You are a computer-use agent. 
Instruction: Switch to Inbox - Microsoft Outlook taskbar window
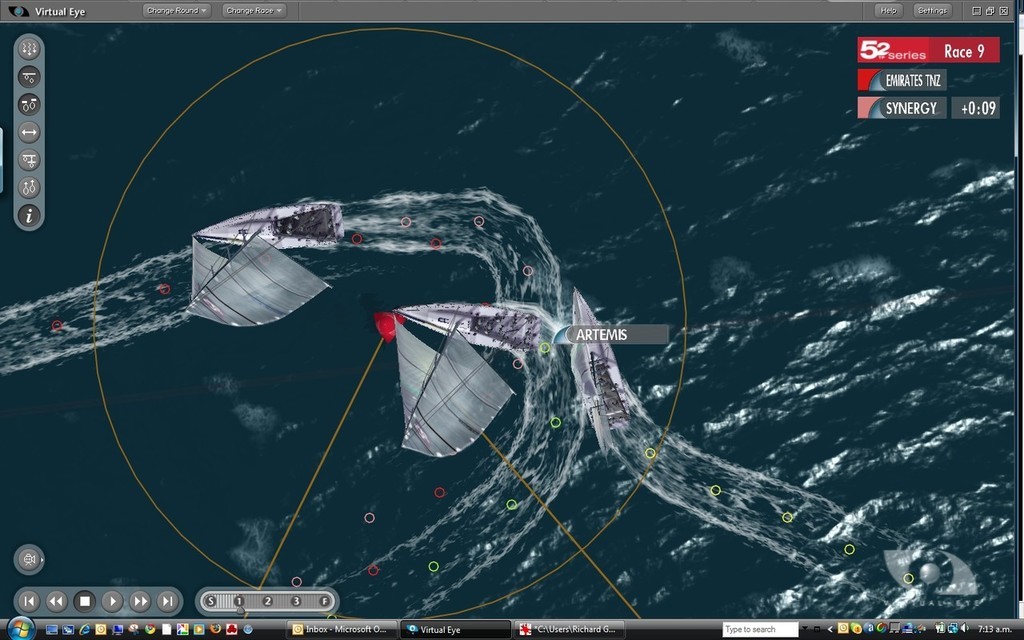coord(341,630)
